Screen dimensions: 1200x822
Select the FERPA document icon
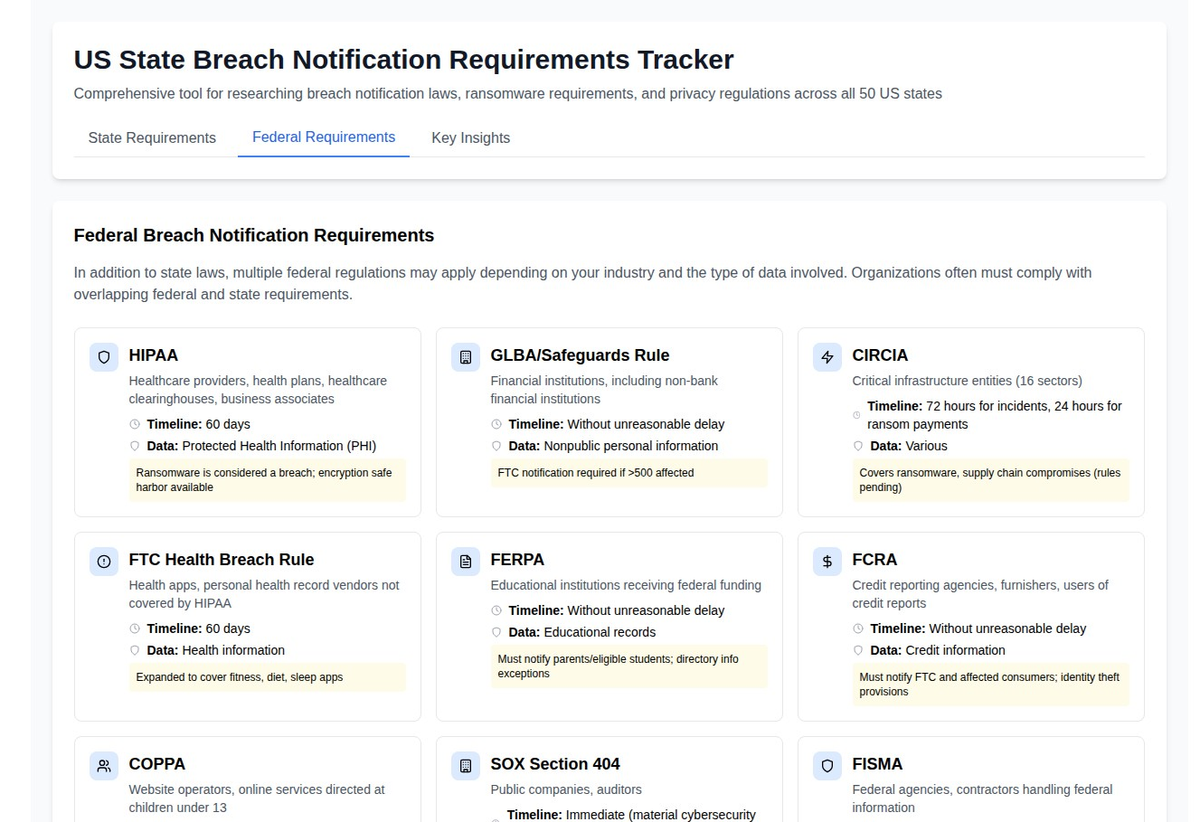(465, 561)
